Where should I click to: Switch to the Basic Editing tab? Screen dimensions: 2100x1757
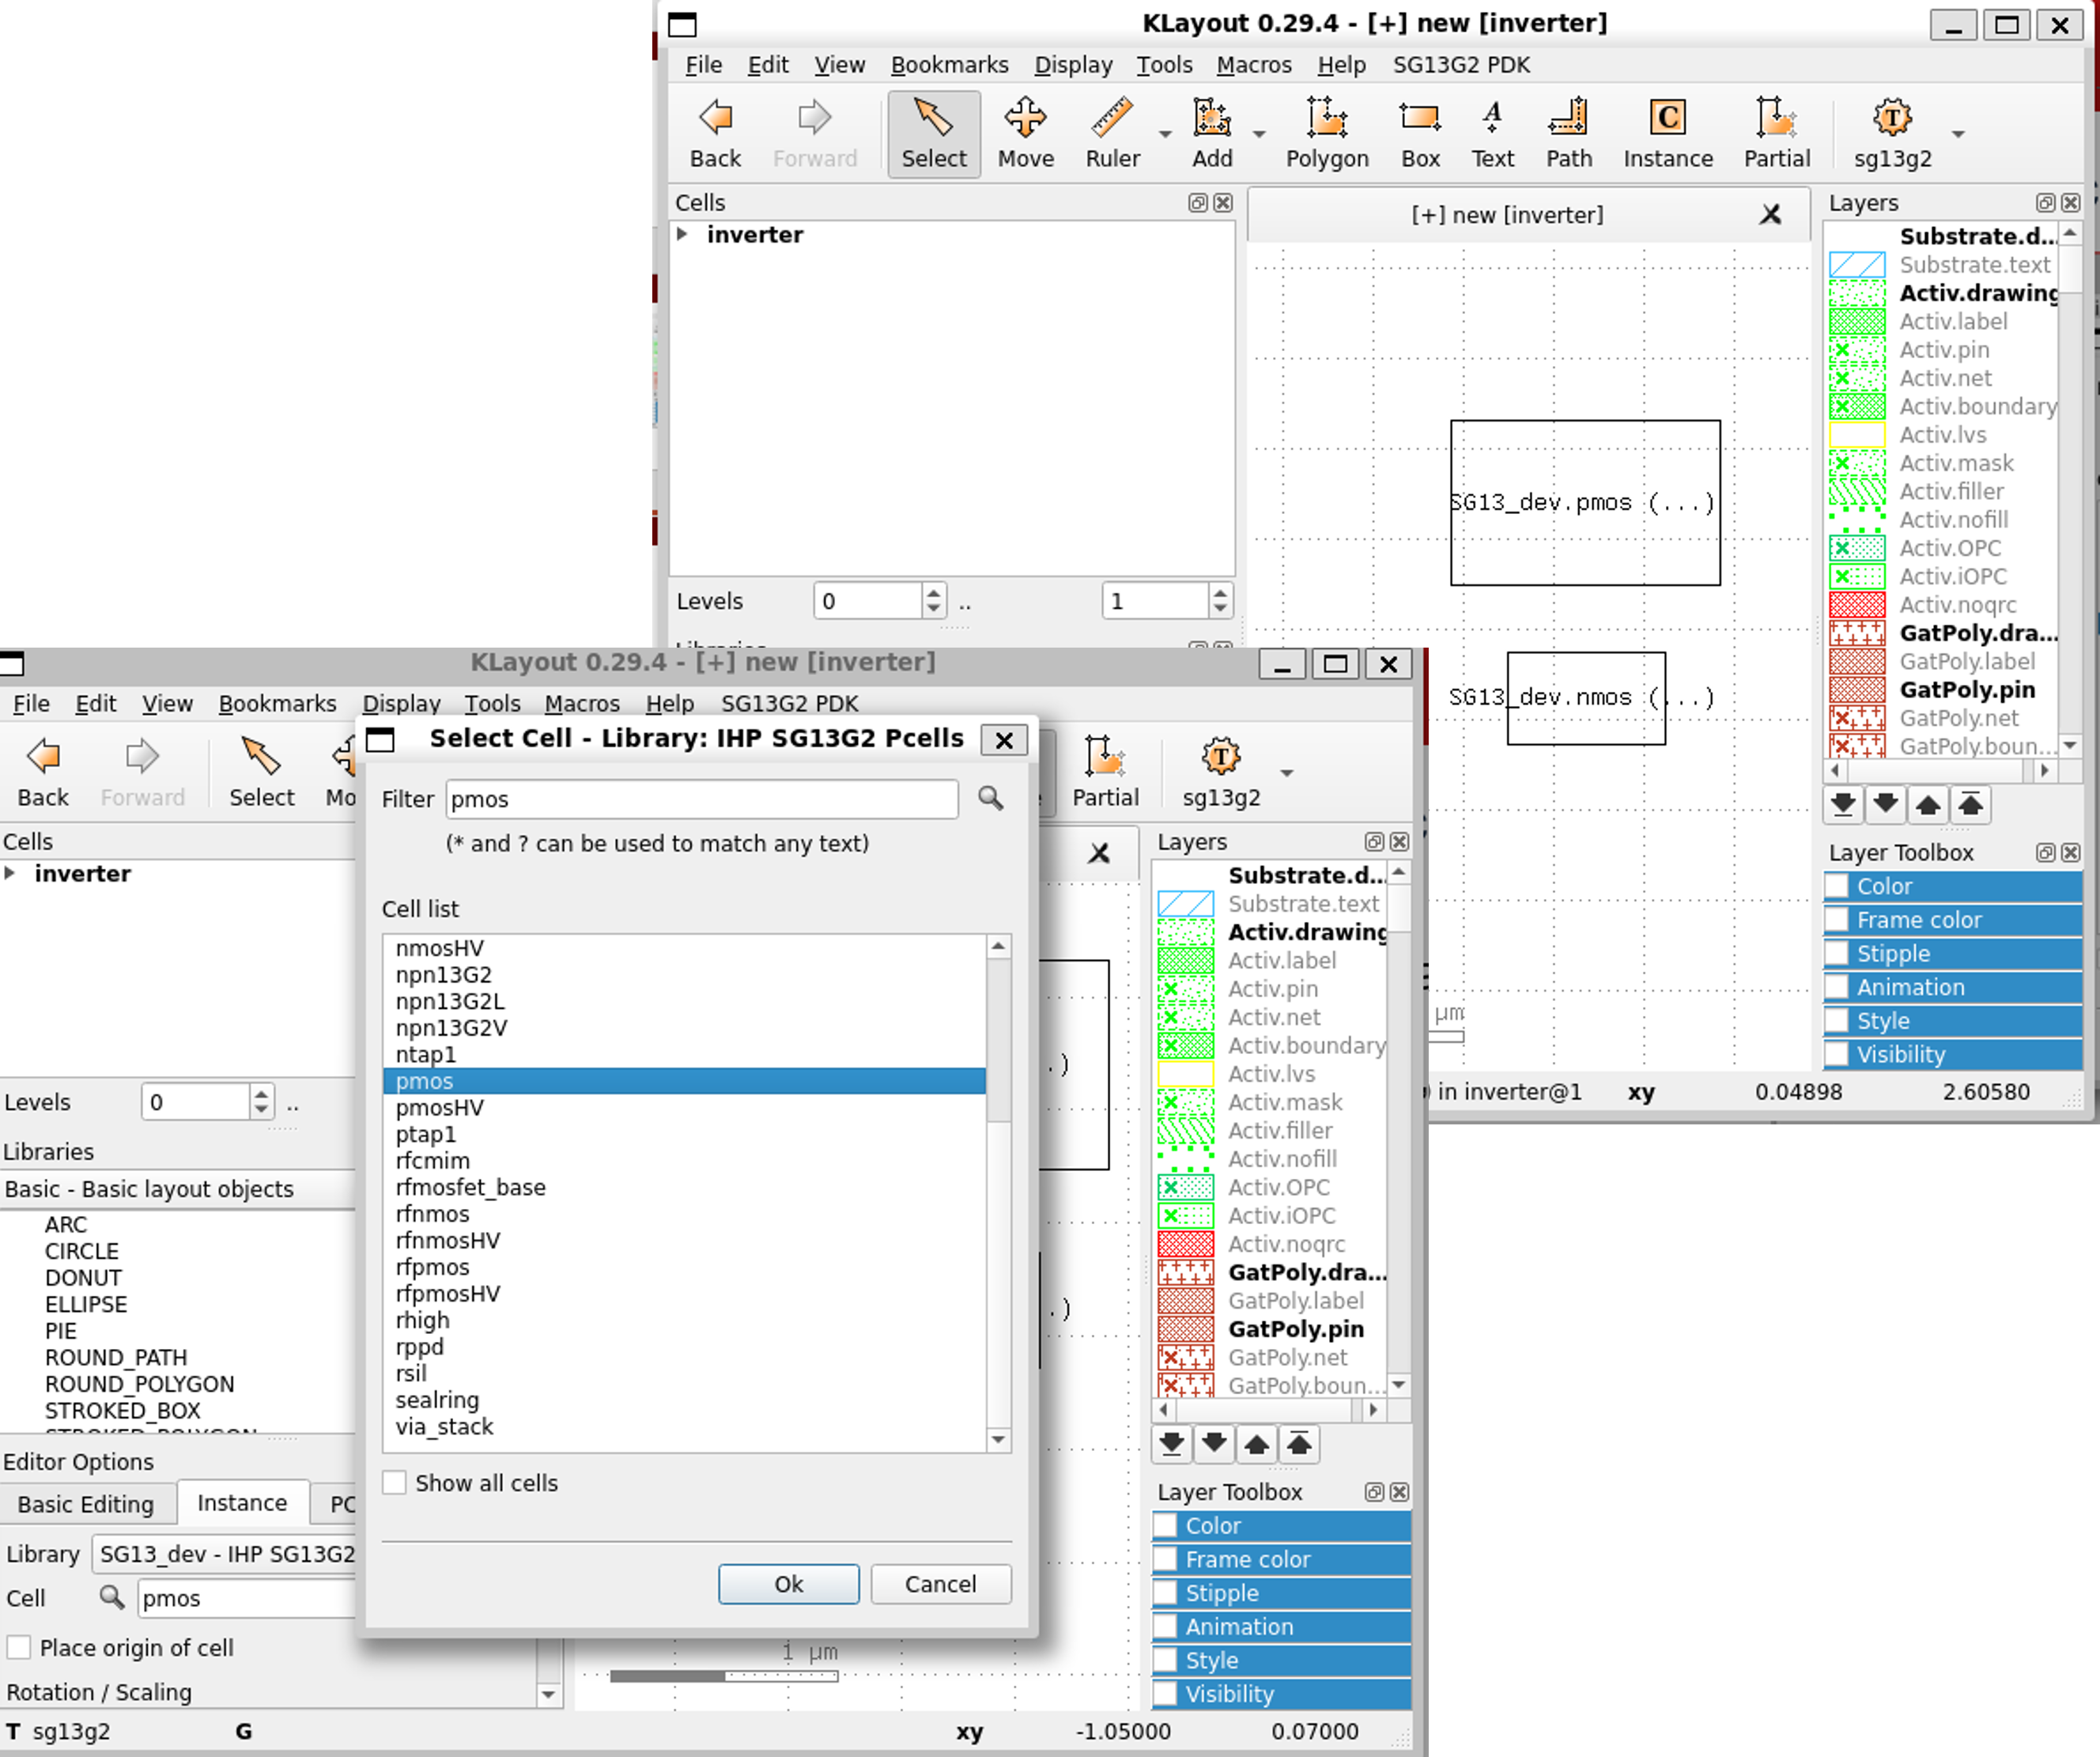(x=86, y=1504)
